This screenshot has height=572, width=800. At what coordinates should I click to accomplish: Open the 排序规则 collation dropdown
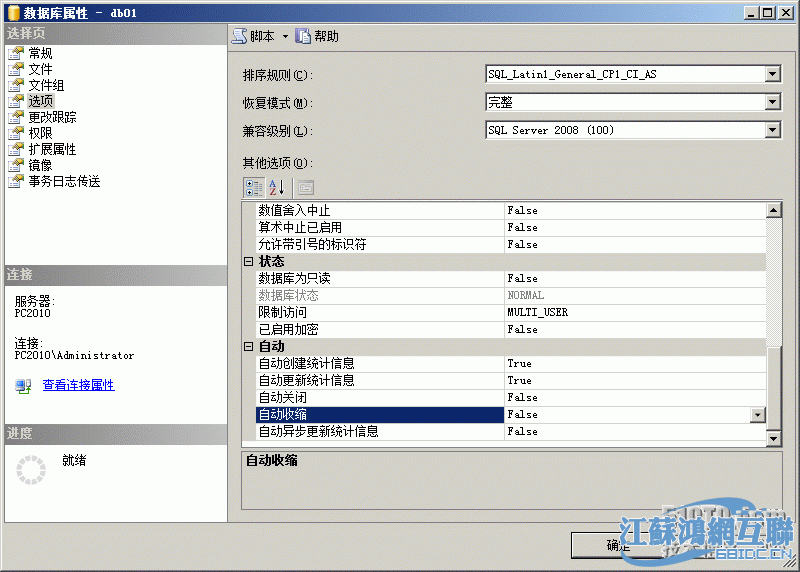pos(773,74)
